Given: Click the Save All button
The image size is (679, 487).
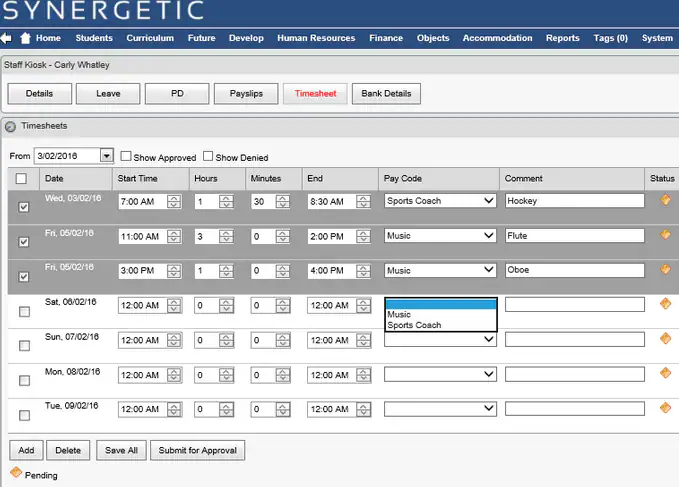Looking at the screenshot, I should coord(122,450).
